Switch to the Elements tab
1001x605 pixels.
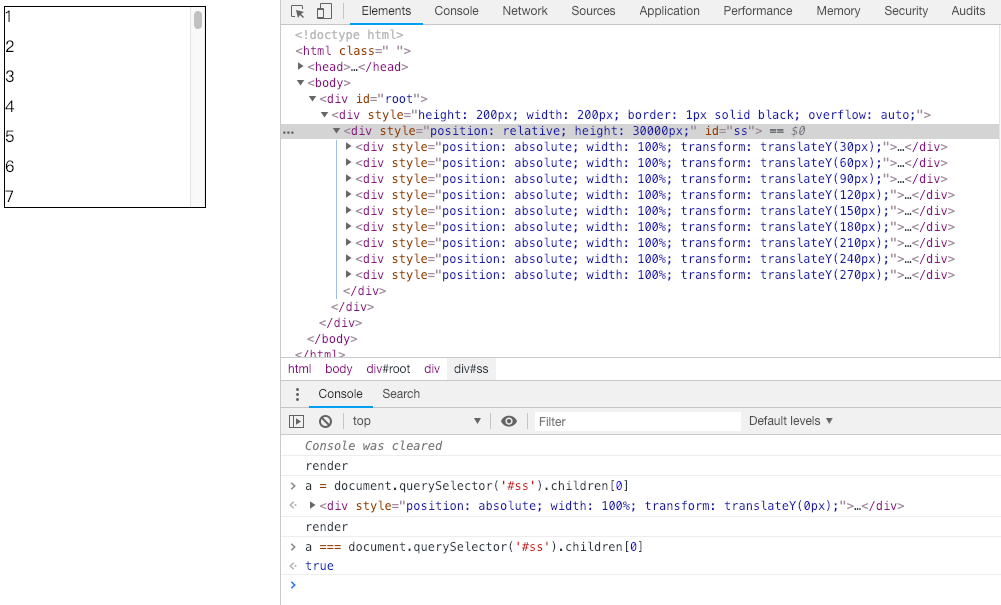386,11
